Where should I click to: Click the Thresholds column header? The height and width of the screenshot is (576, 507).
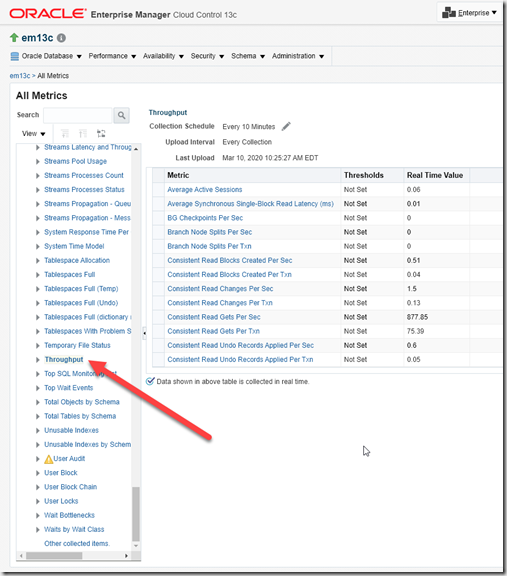[x=372, y=175]
